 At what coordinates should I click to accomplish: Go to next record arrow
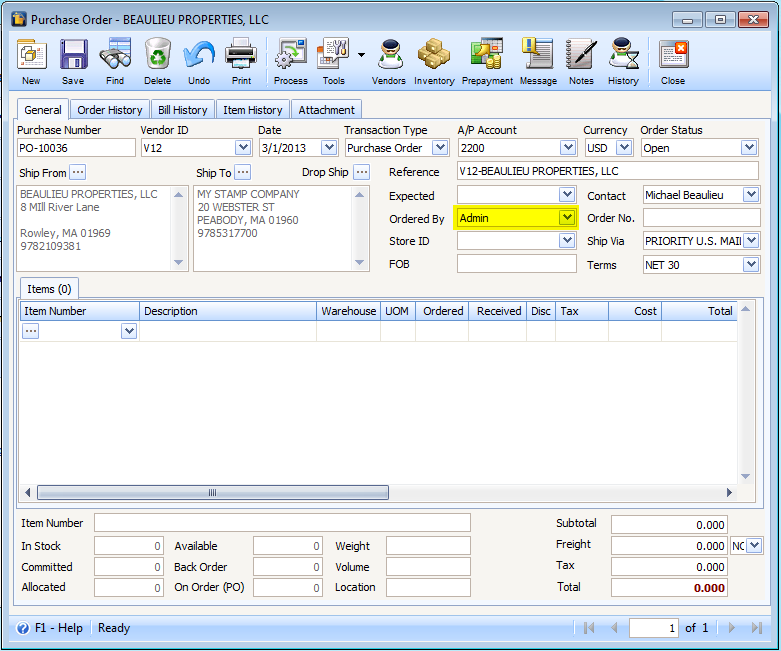tap(732, 628)
